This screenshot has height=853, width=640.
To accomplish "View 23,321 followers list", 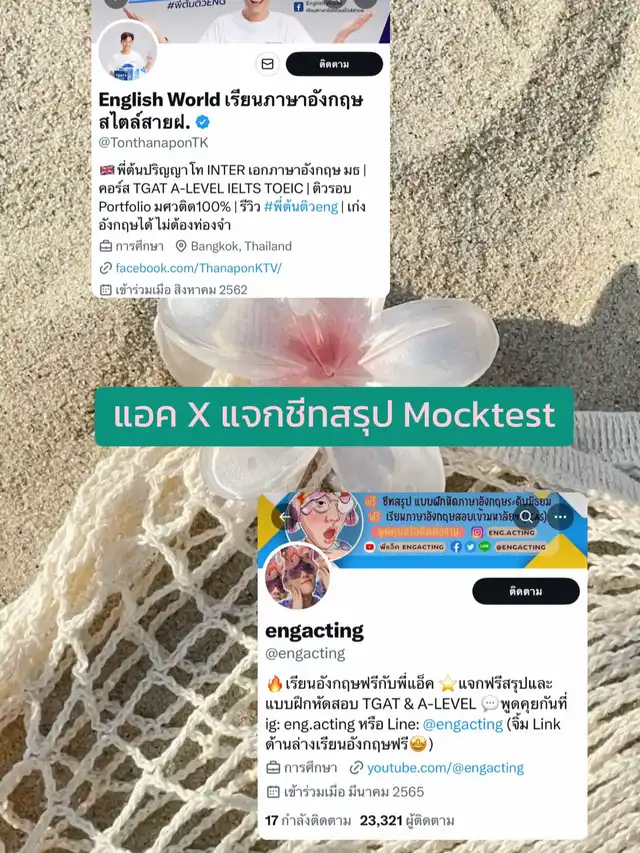I will (x=407, y=820).
